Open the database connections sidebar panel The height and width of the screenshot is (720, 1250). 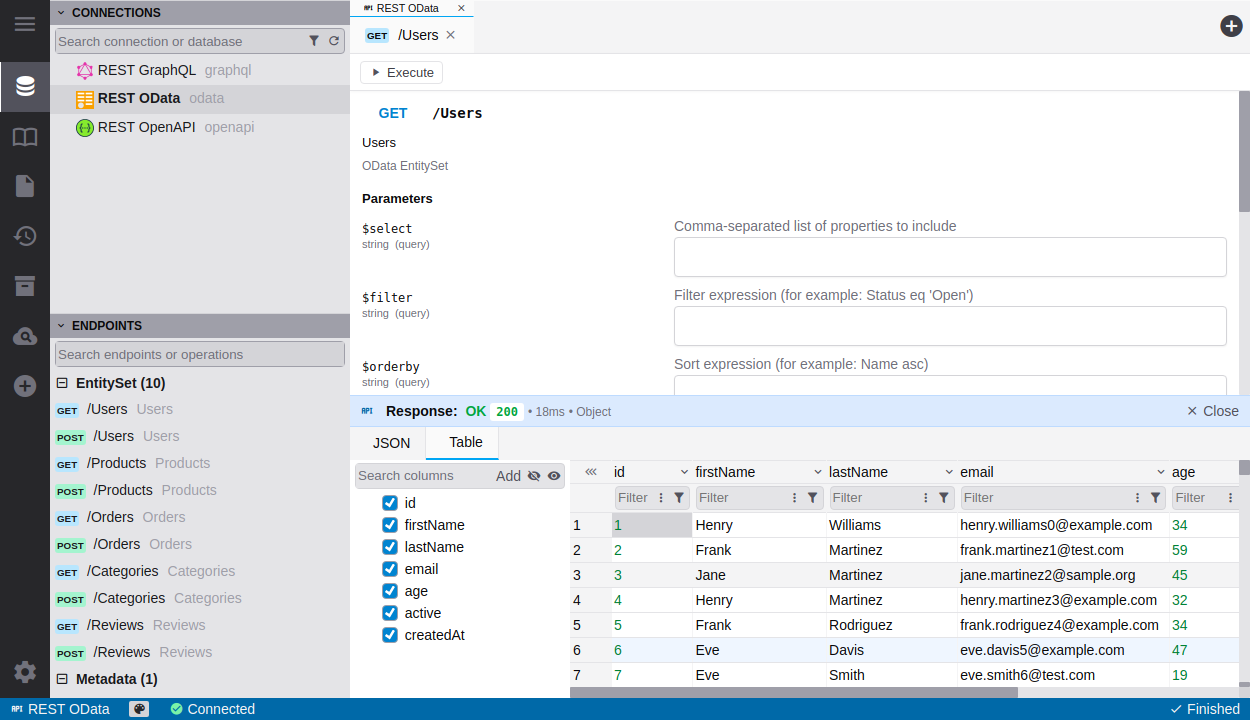tap(24, 86)
